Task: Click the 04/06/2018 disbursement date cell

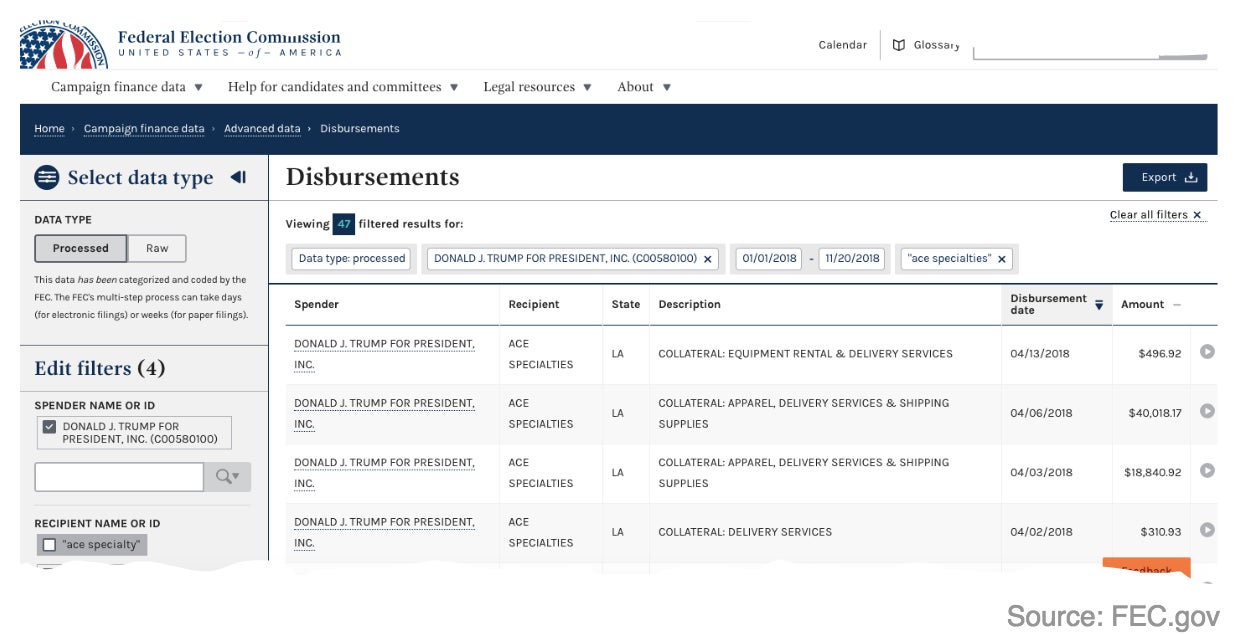Action: pos(1041,413)
